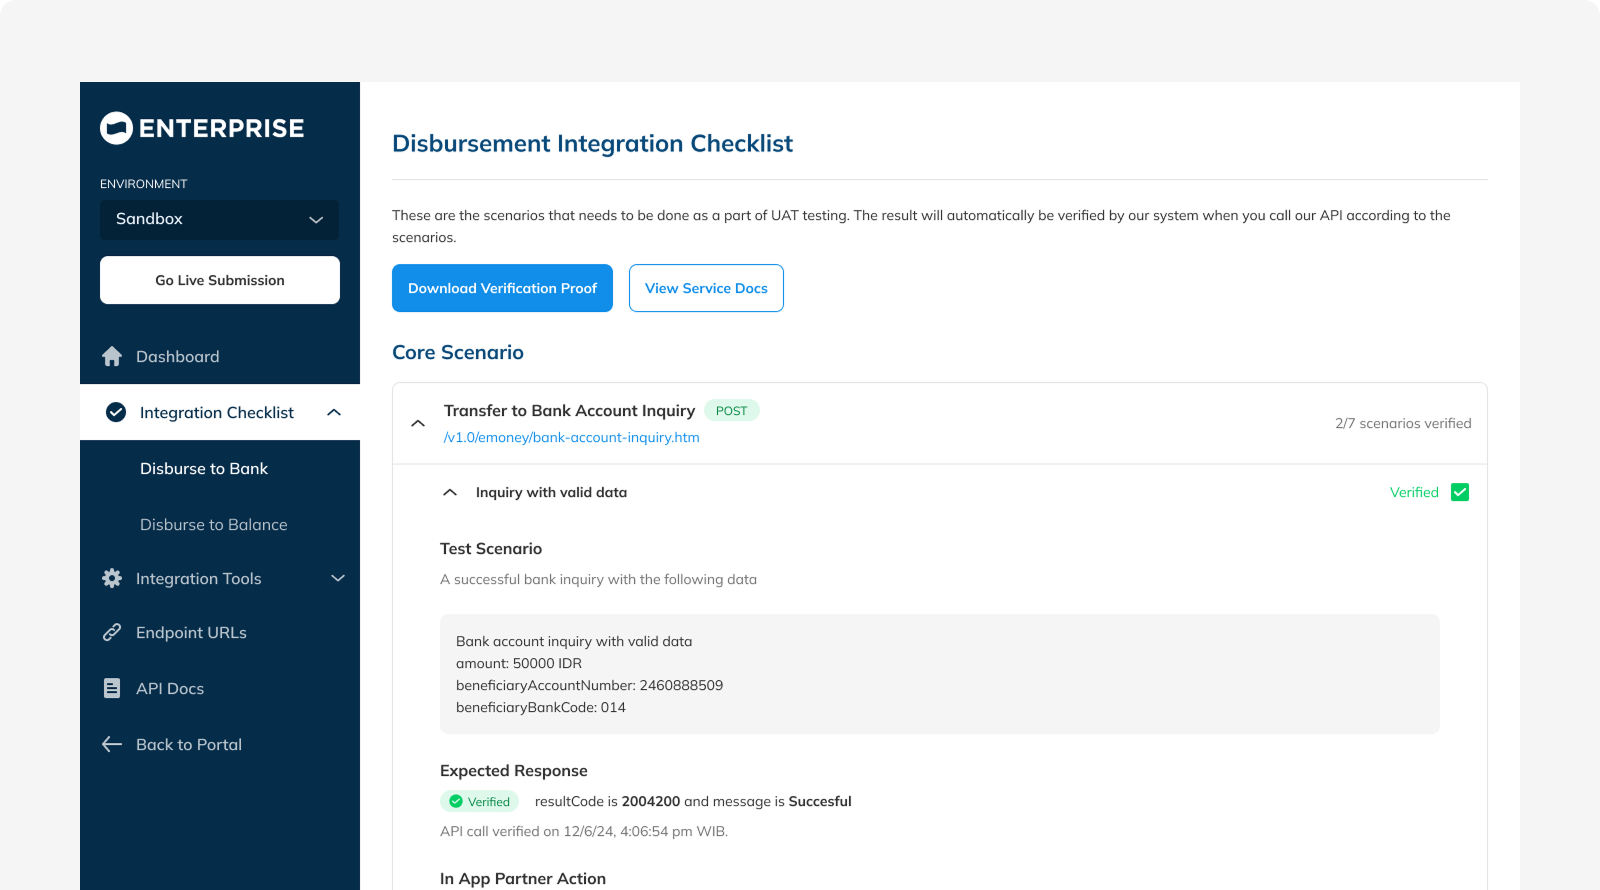Select Disburse to Balance submenu

tap(214, 524)
